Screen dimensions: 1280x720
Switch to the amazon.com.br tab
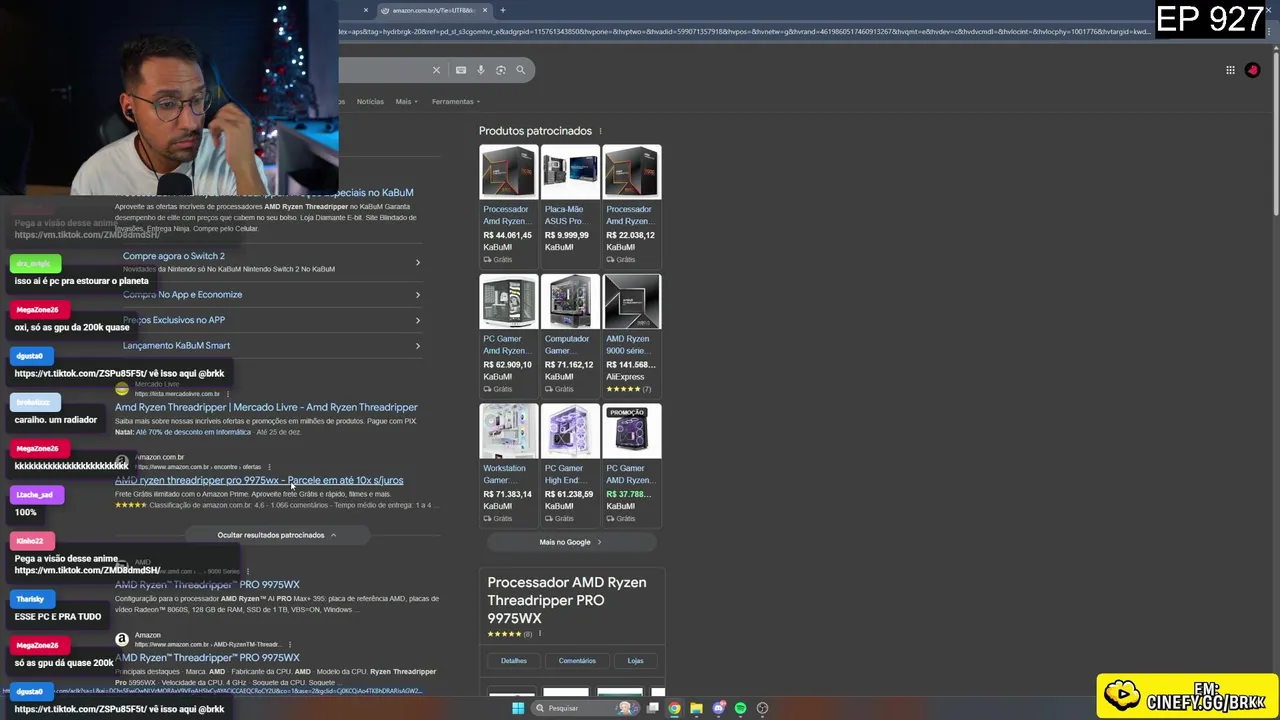[x=432, y=10]
